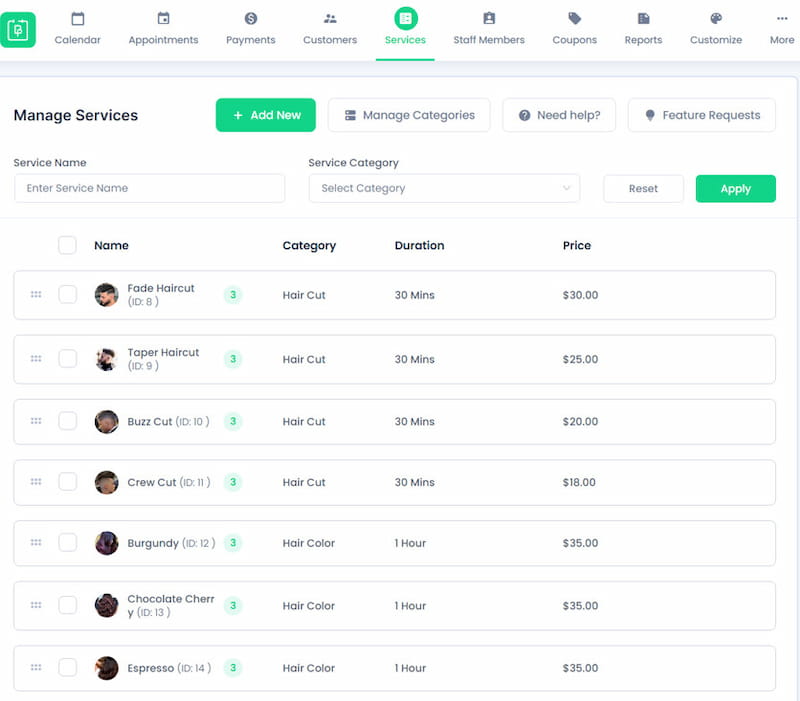
Task: Check the Fade Haircut checkbox
Action: tap(67, 294)
